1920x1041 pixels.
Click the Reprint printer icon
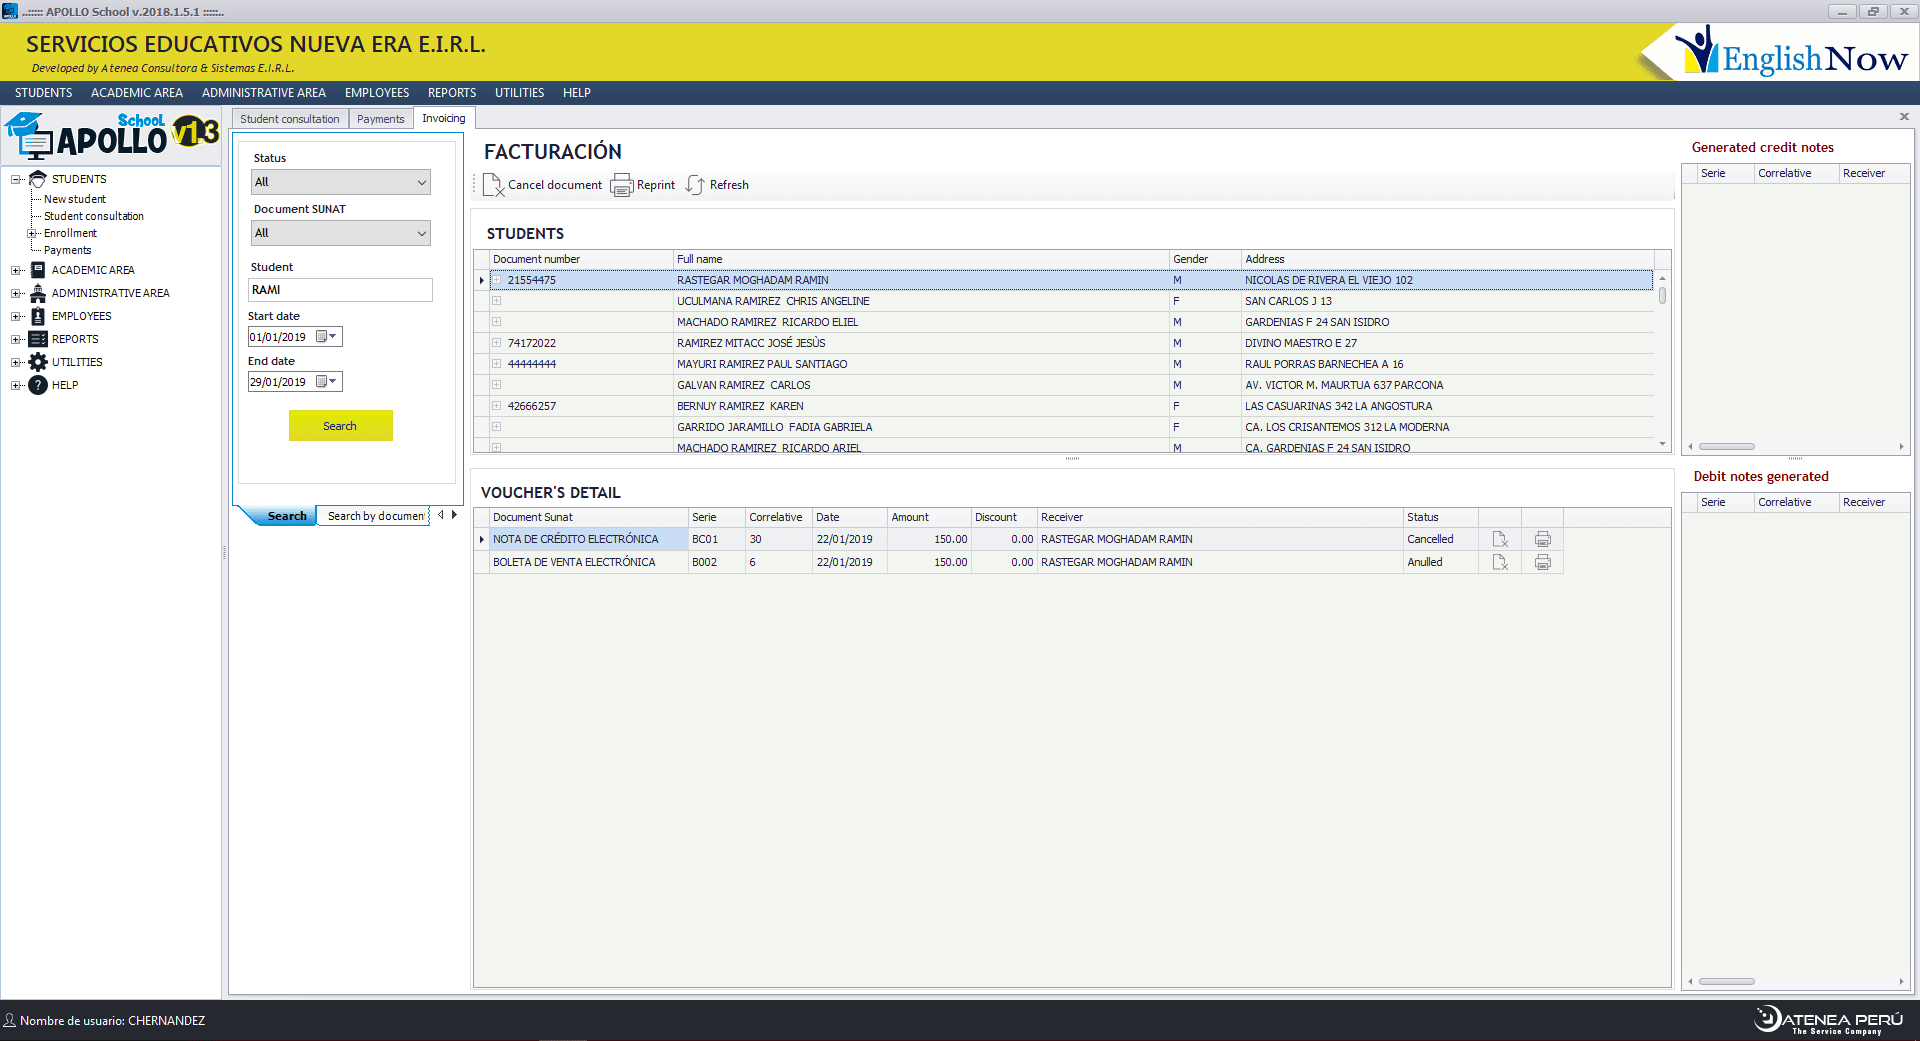(x=622, y=185)
